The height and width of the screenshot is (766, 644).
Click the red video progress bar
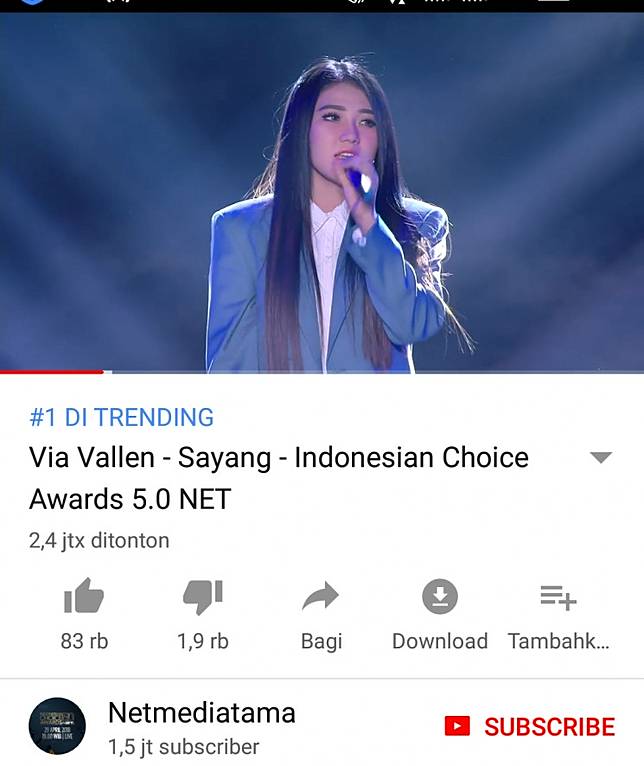coord(51,372)
